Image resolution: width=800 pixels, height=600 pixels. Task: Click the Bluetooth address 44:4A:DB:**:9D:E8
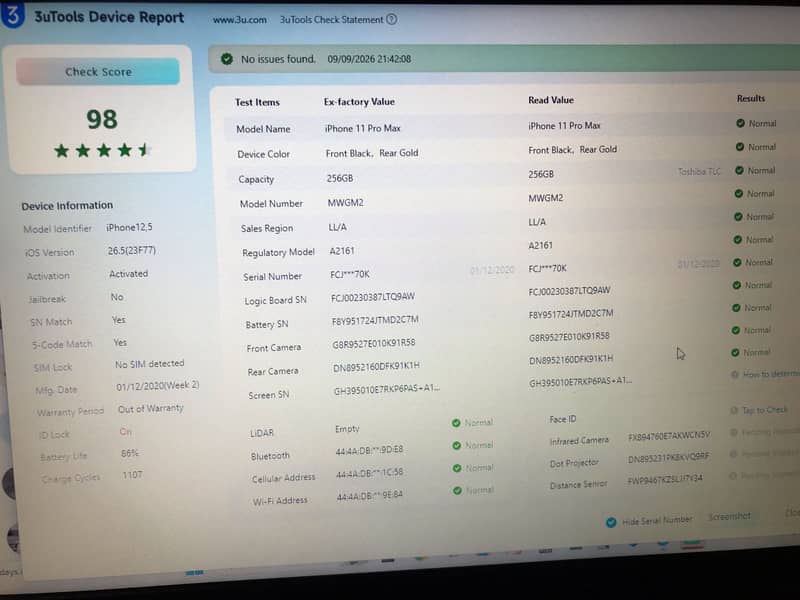coord(369,451)
